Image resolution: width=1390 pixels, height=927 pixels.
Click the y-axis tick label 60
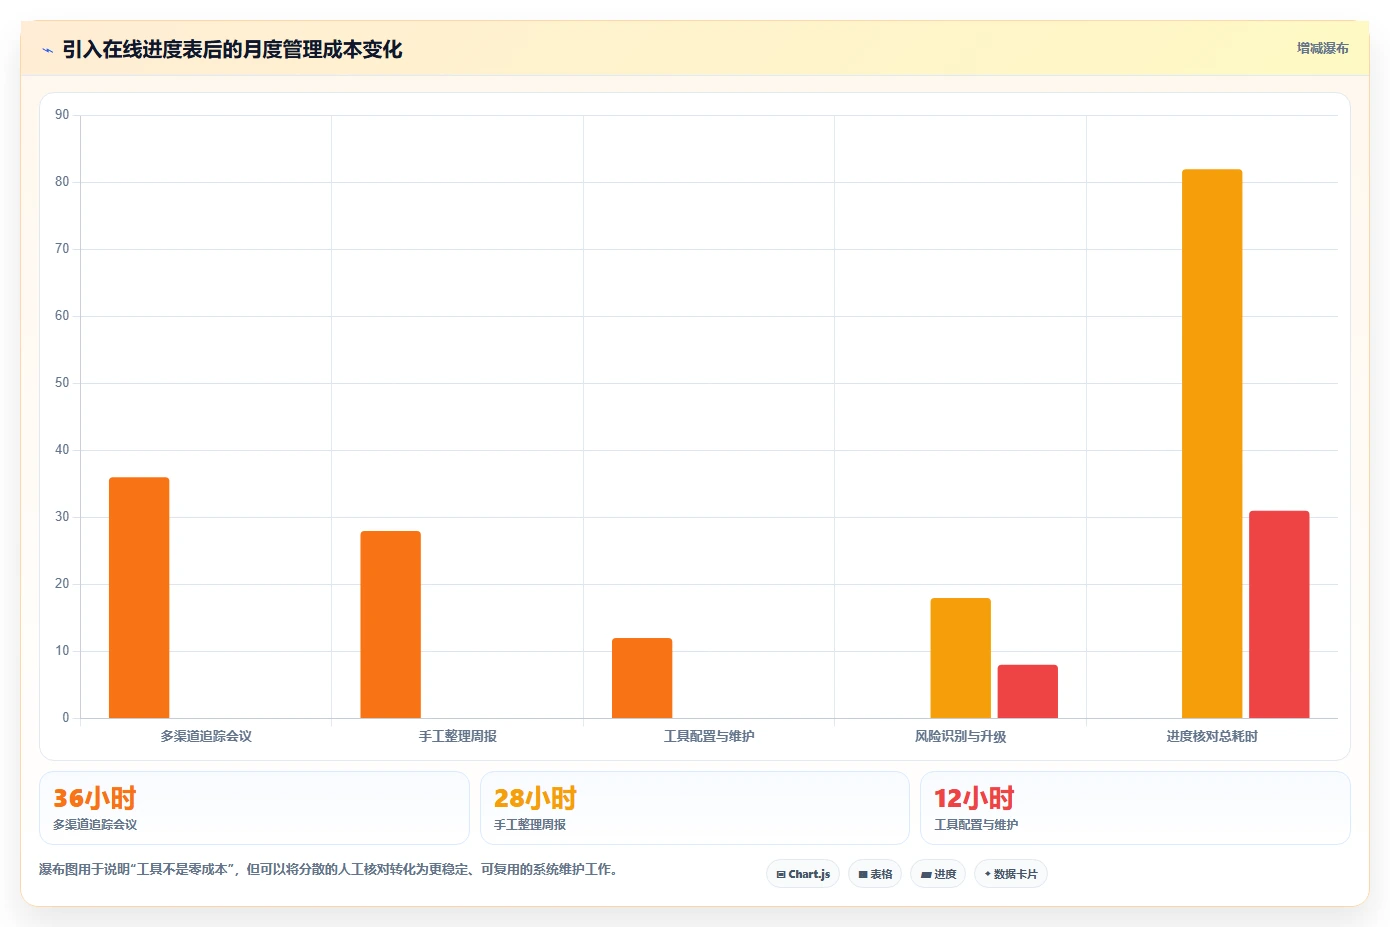coord(62,316)
